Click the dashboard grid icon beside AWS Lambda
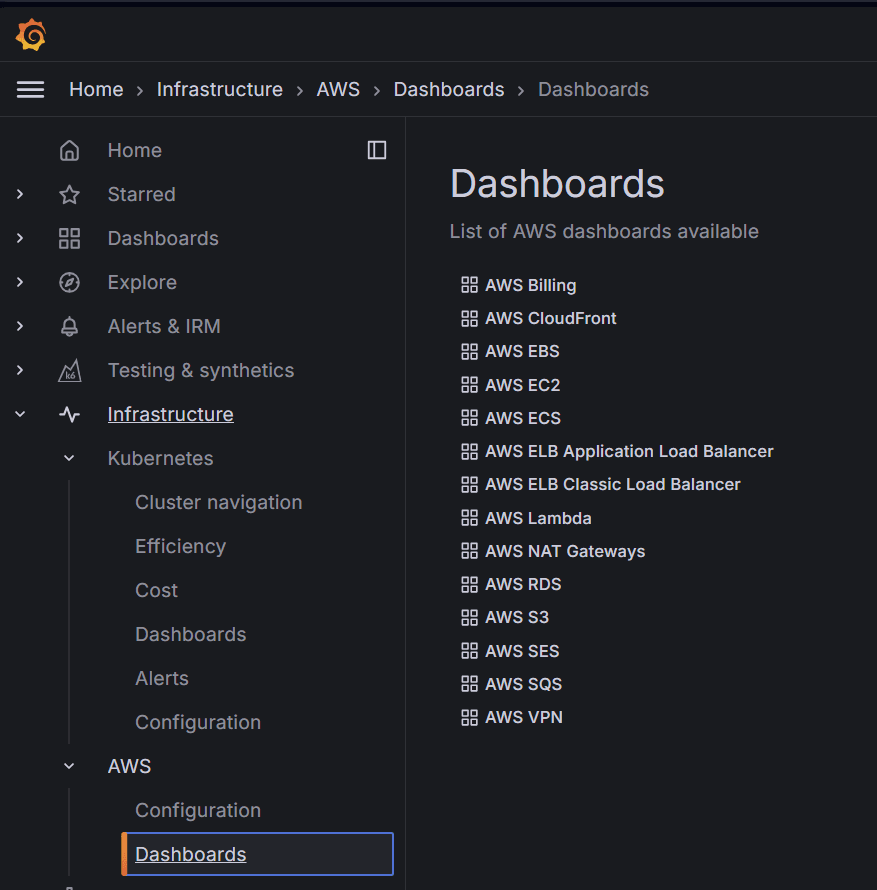This screenshot has width=877, height=890. click(x=469, y=517)
